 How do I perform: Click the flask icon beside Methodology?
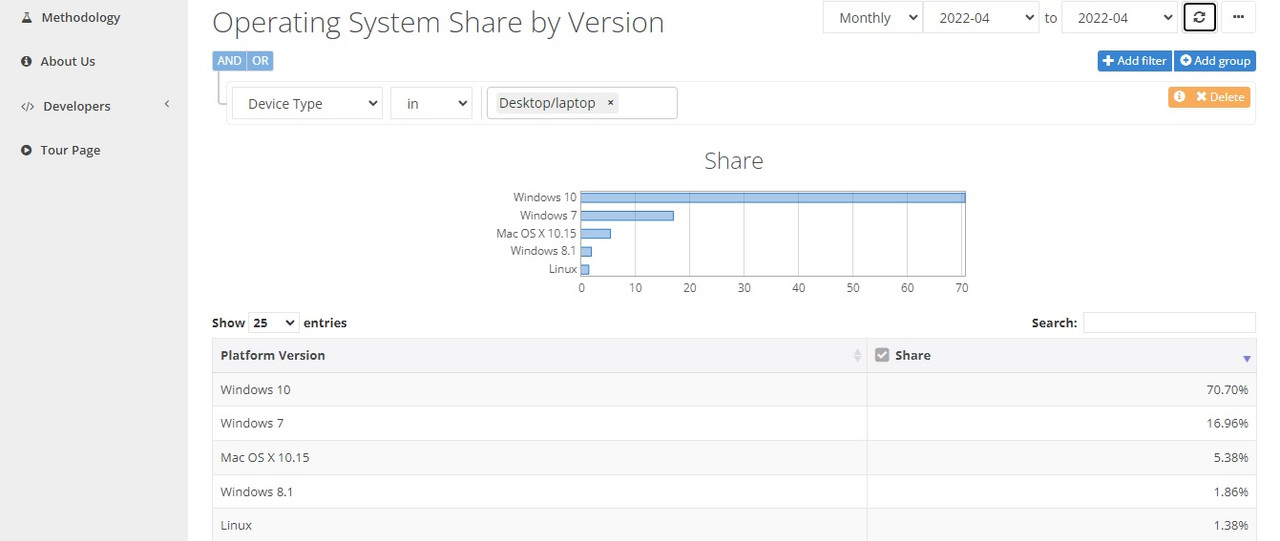(27, 17)
